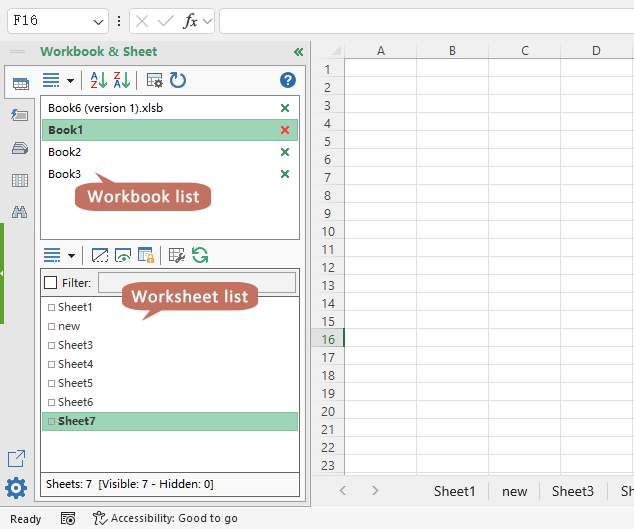The width and height of the screenshot is (634, 529).
Task: Close Book6 (version 1).xlsb workbook
Action: tap(285, 108)
